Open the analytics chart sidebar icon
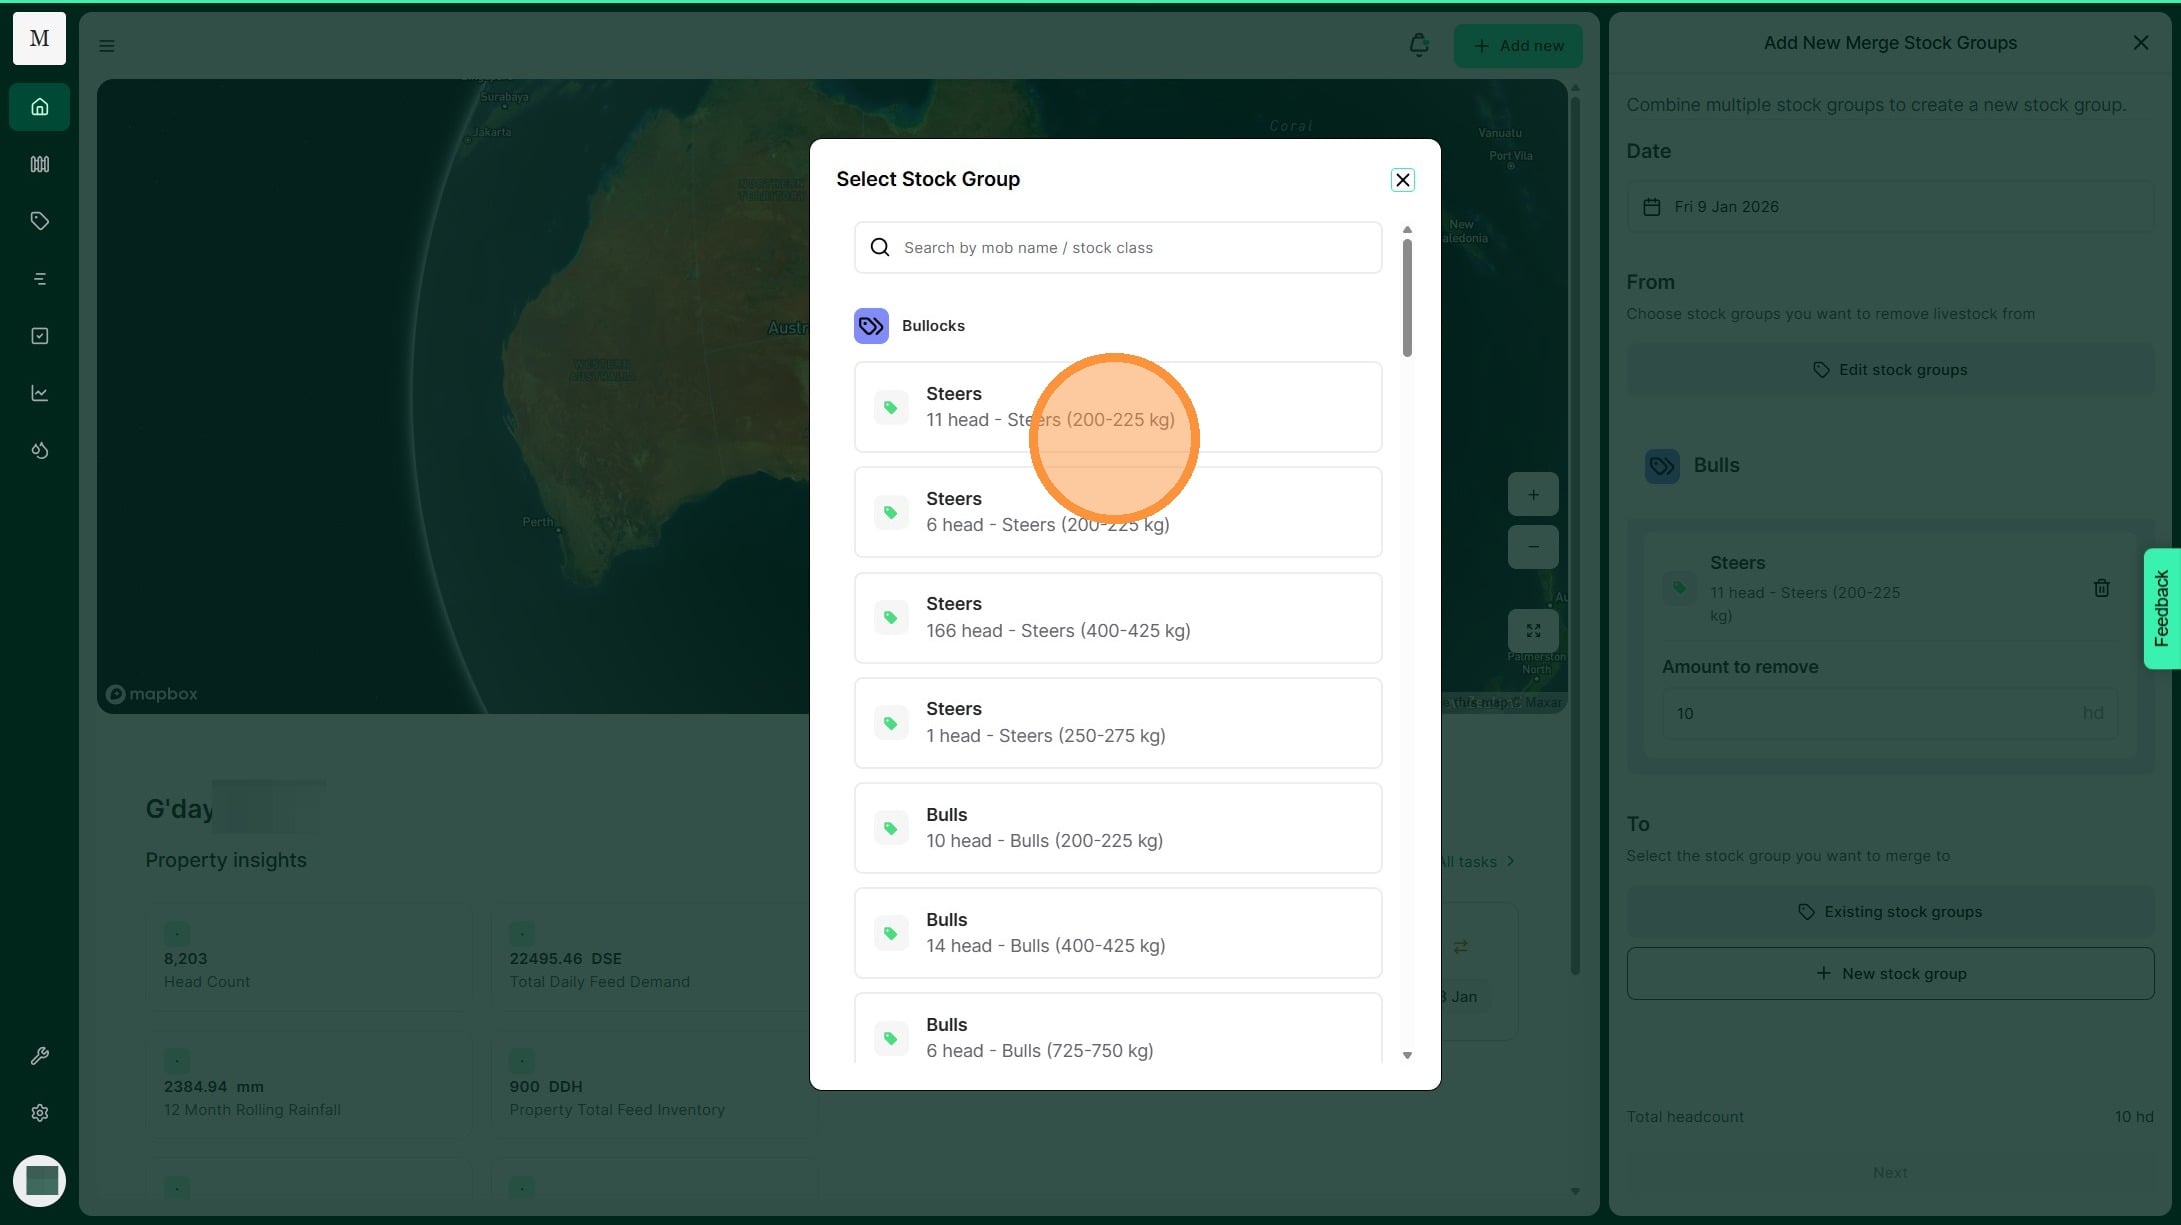 point(39,393)
